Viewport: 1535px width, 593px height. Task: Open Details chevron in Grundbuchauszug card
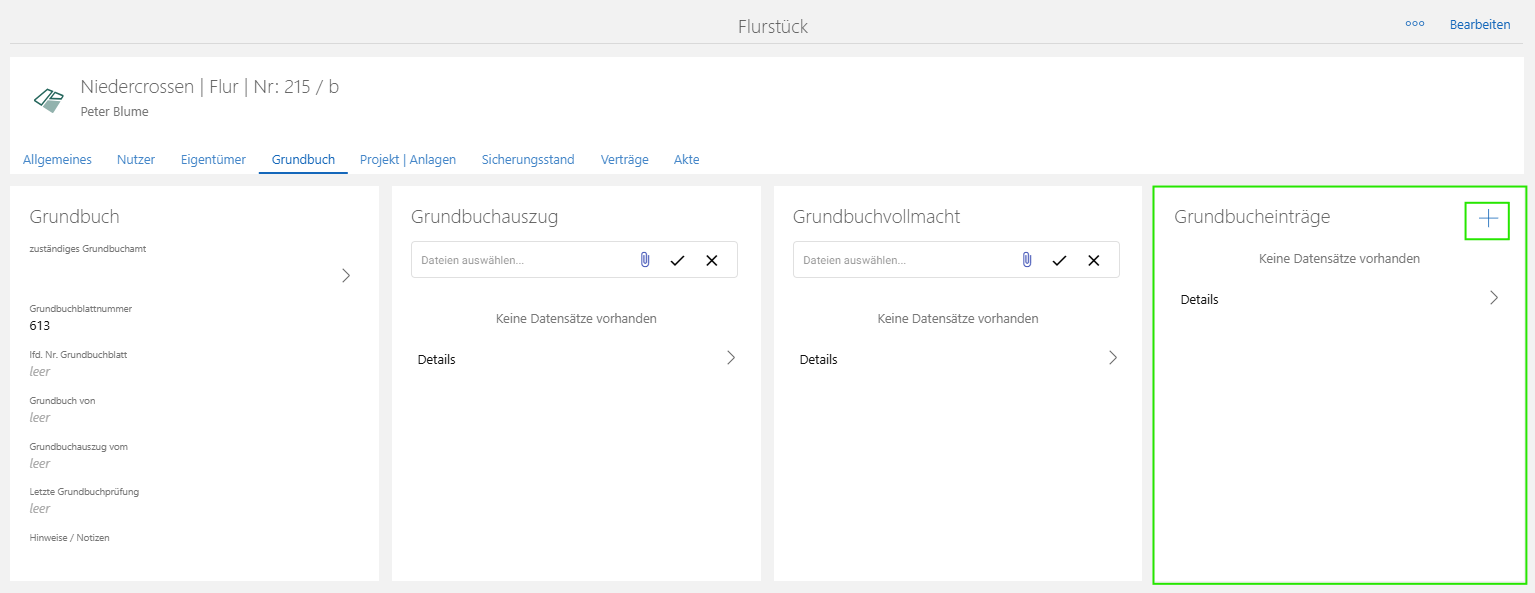tap(731, 358)
